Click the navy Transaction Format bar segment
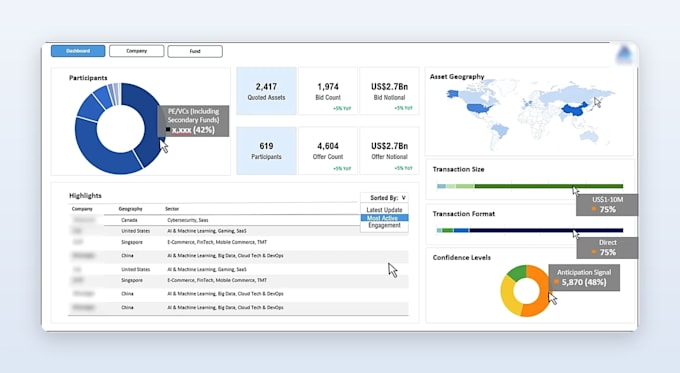680x373 pixels. pos(546,230)
